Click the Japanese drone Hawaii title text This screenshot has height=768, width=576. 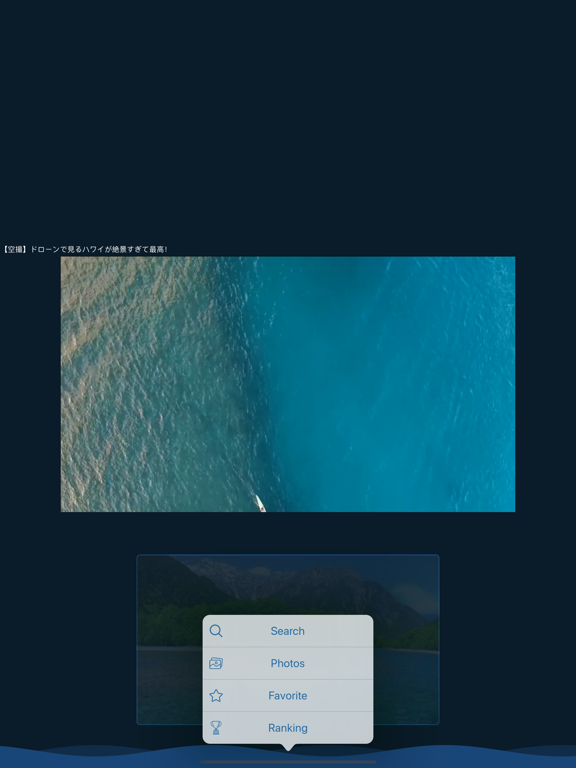click(x=84, y=249)
